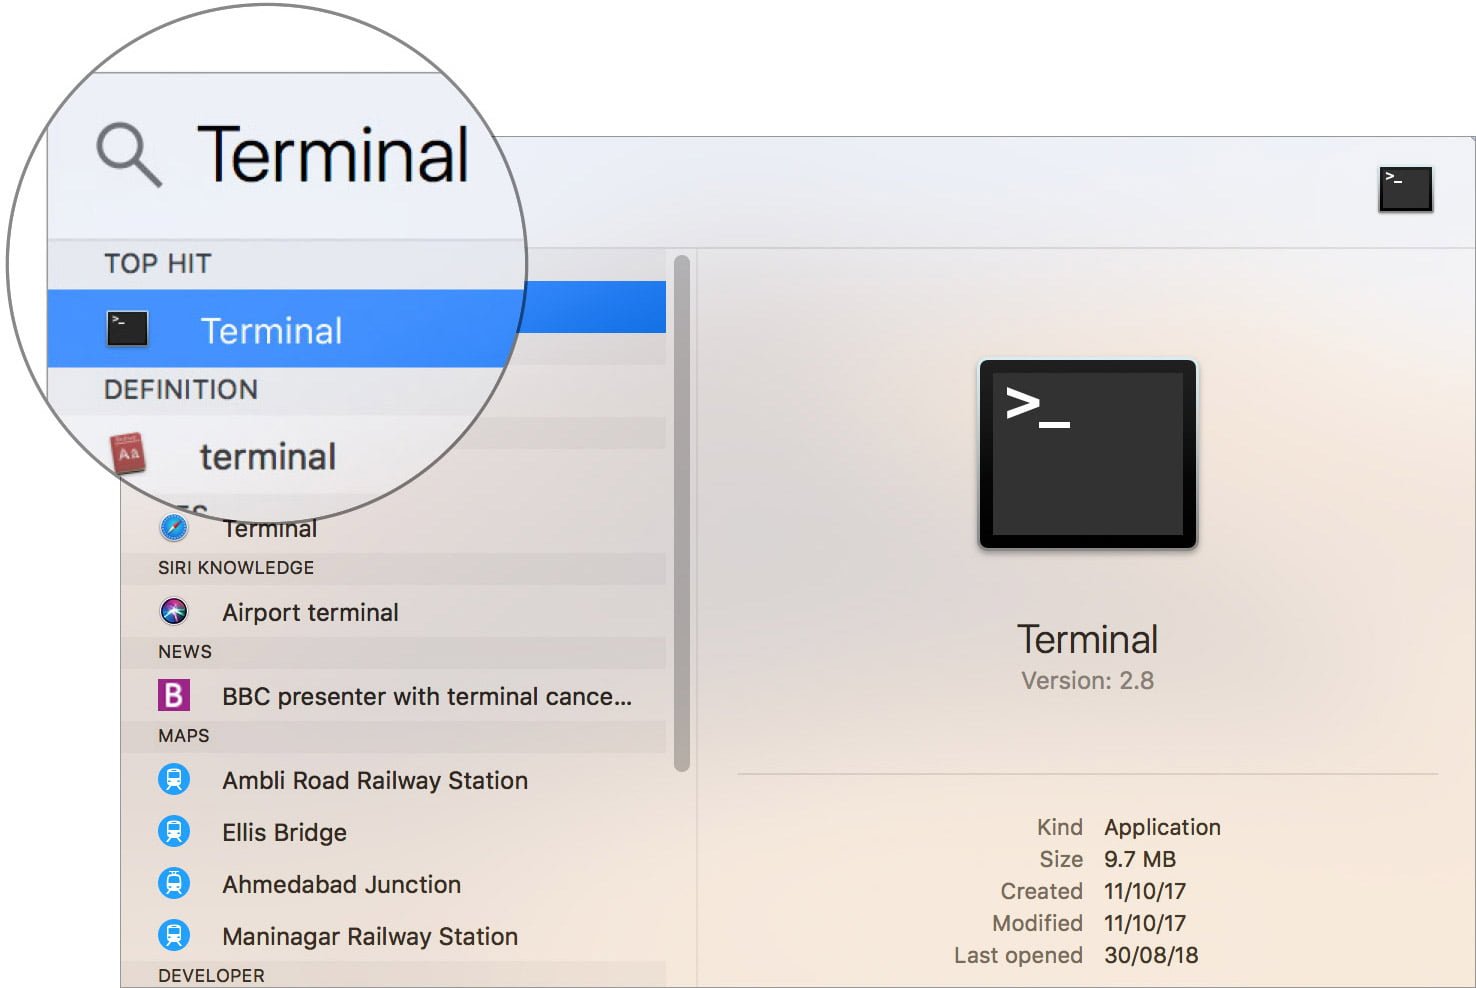Click transit icon next to Ambli Road Railway Station
Viewport: 1476px width, 988px height.
(174, 779)
